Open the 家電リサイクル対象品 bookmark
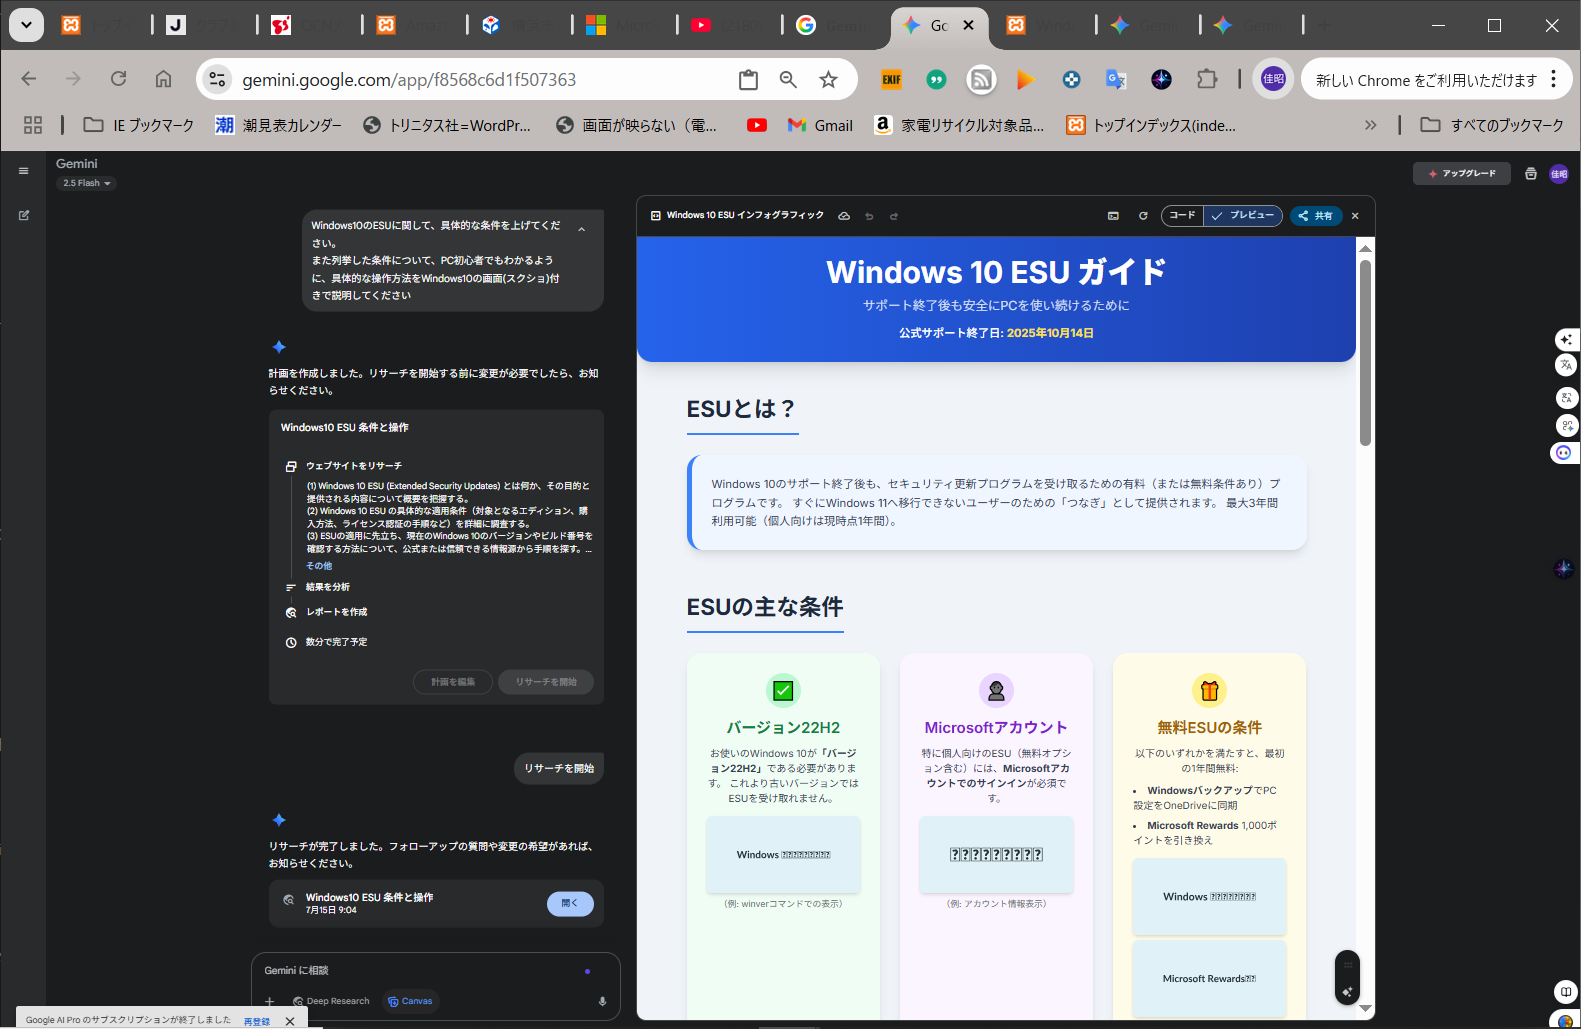 (x=959, y=125)
